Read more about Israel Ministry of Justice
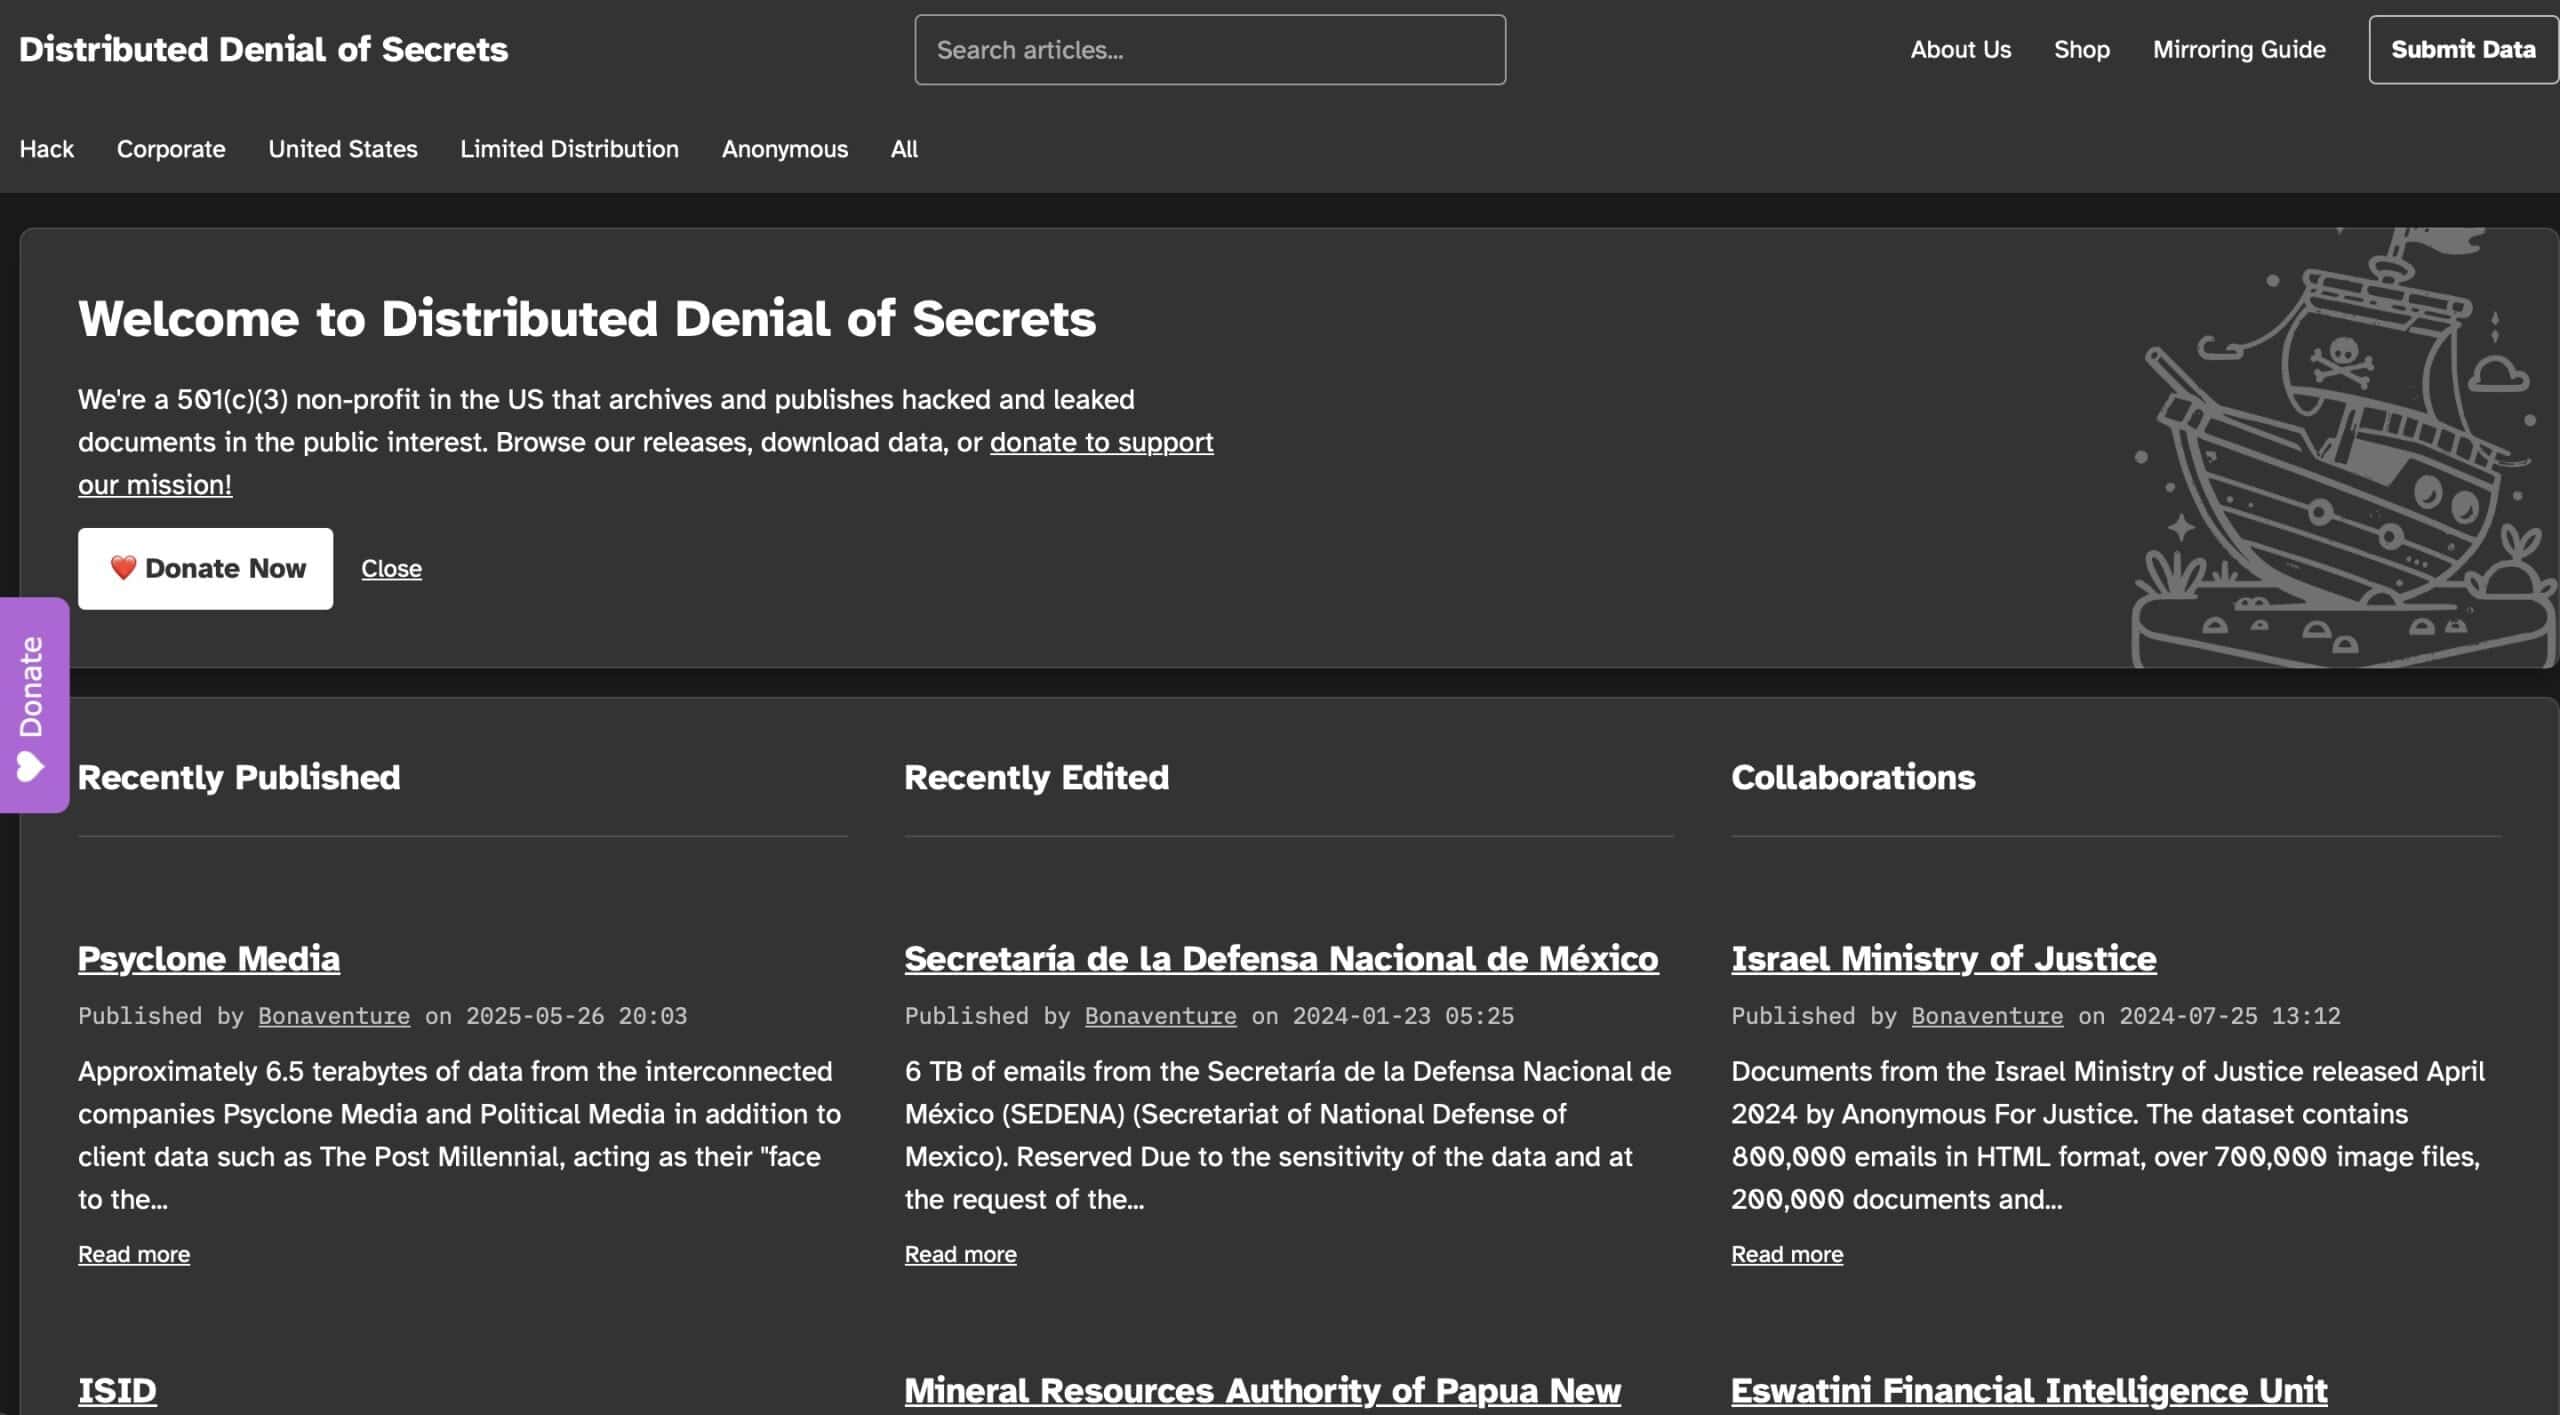The height and width of the screenshot is (1415, 2560). (1787, 1254)
